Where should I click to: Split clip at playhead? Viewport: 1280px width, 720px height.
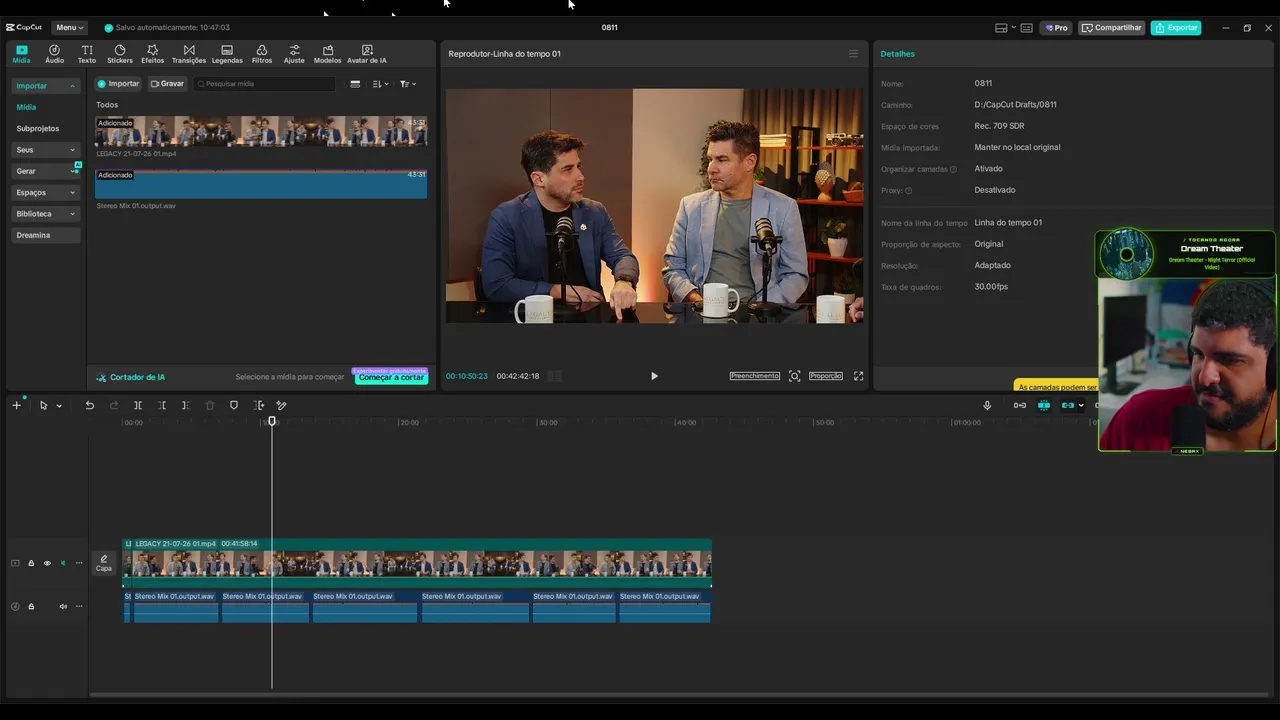[138, 405]
